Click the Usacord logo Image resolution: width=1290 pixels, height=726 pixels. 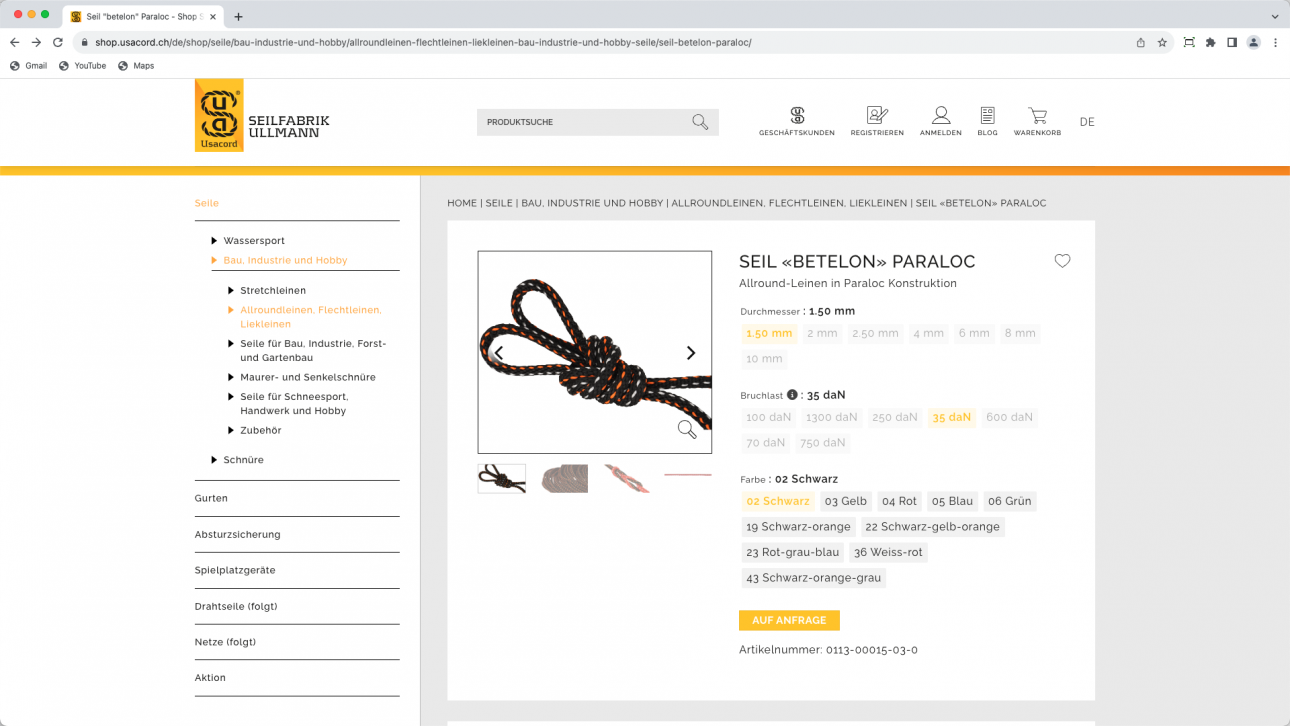(x=219, y=115)
